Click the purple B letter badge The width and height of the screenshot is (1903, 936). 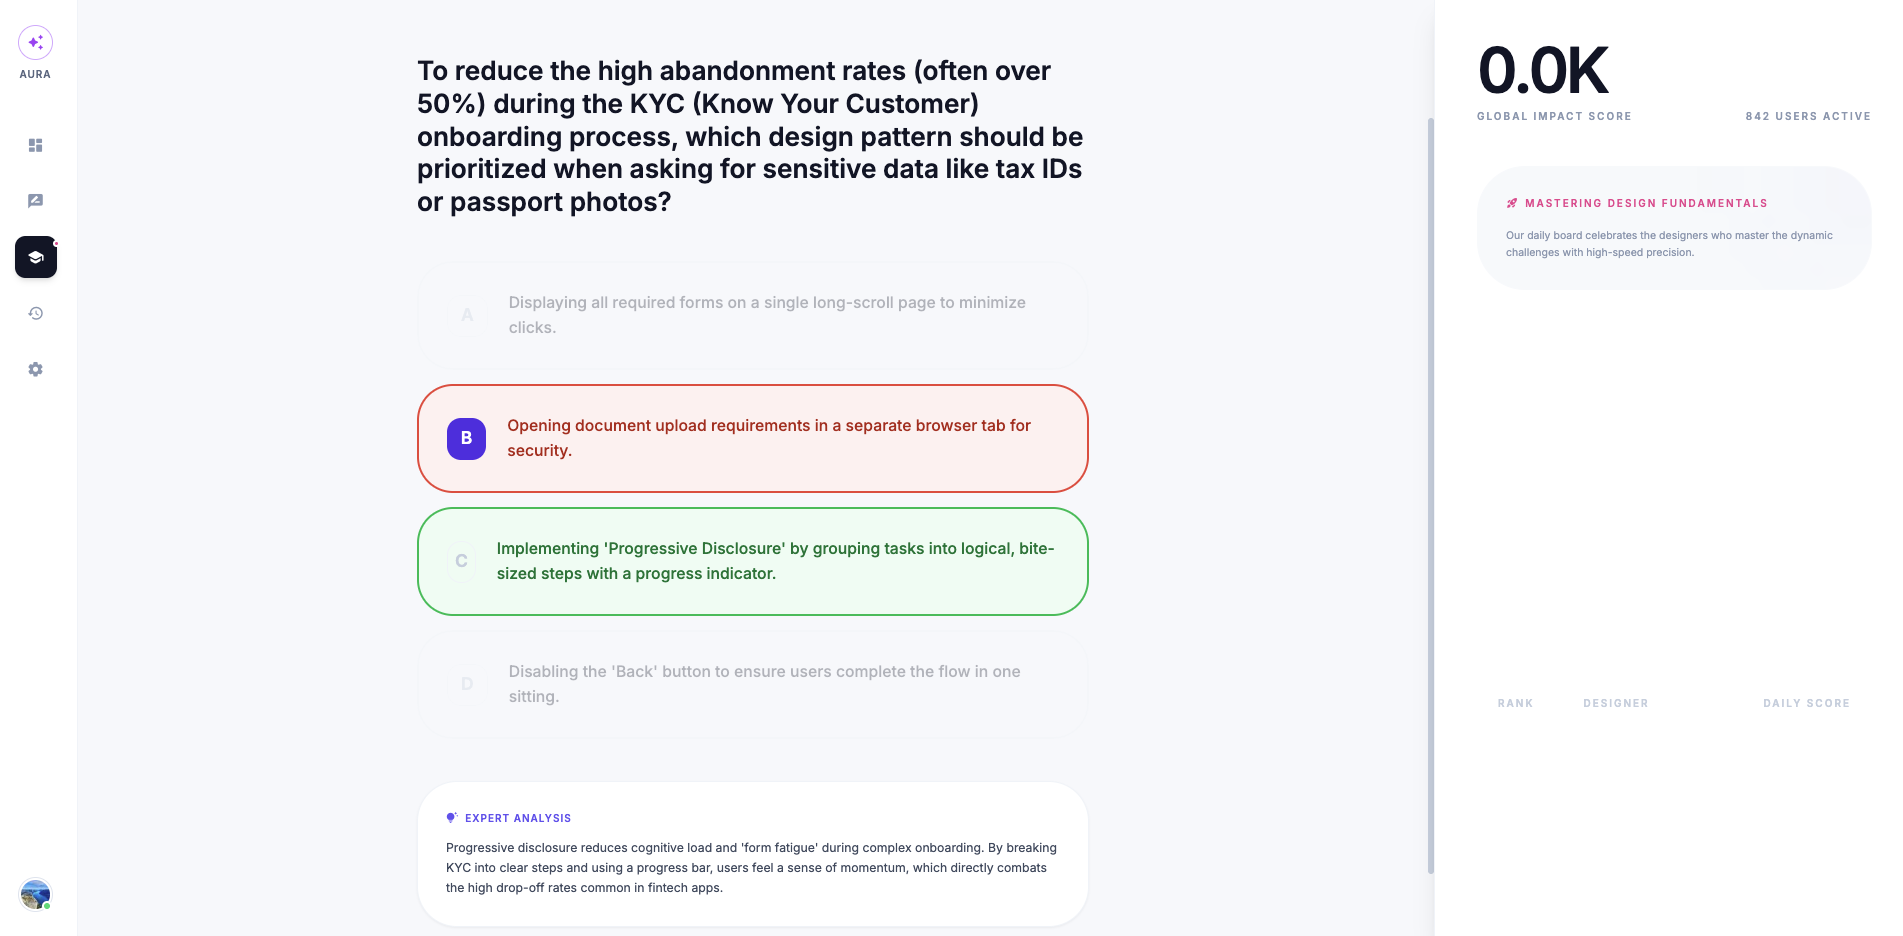(x=466, y=438)
